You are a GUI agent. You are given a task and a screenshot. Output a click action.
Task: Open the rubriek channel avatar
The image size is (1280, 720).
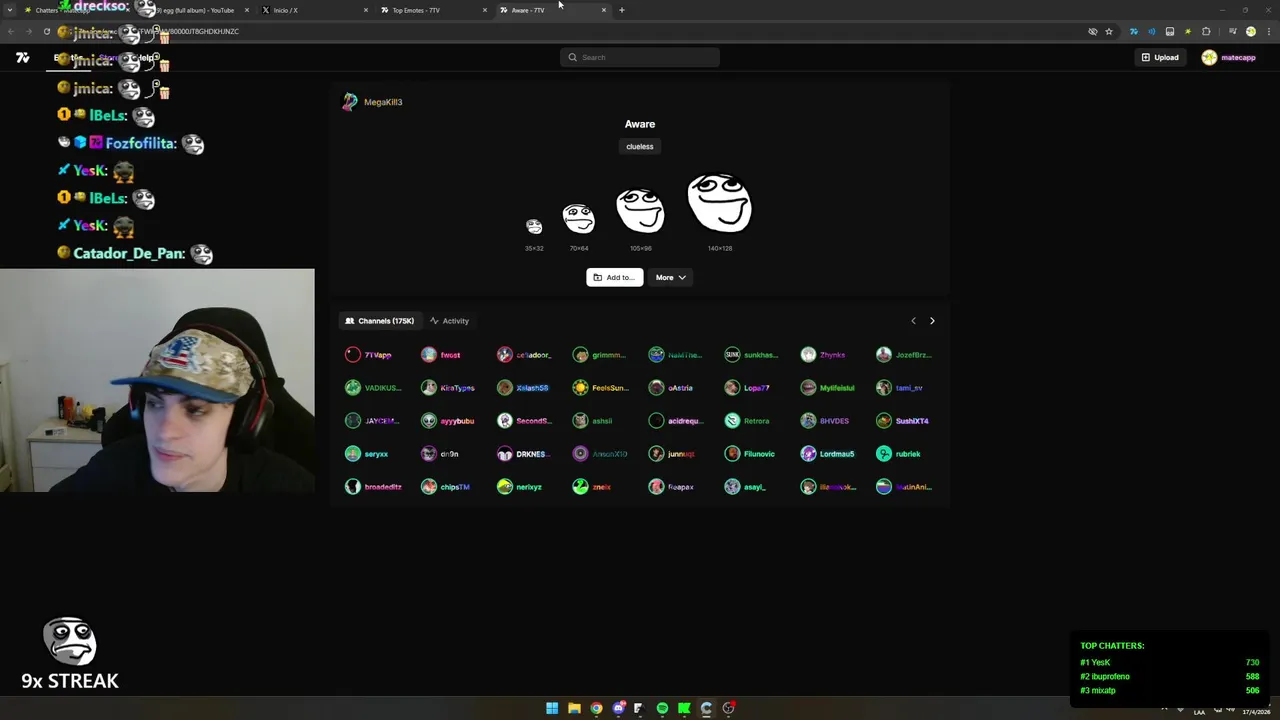884,454
